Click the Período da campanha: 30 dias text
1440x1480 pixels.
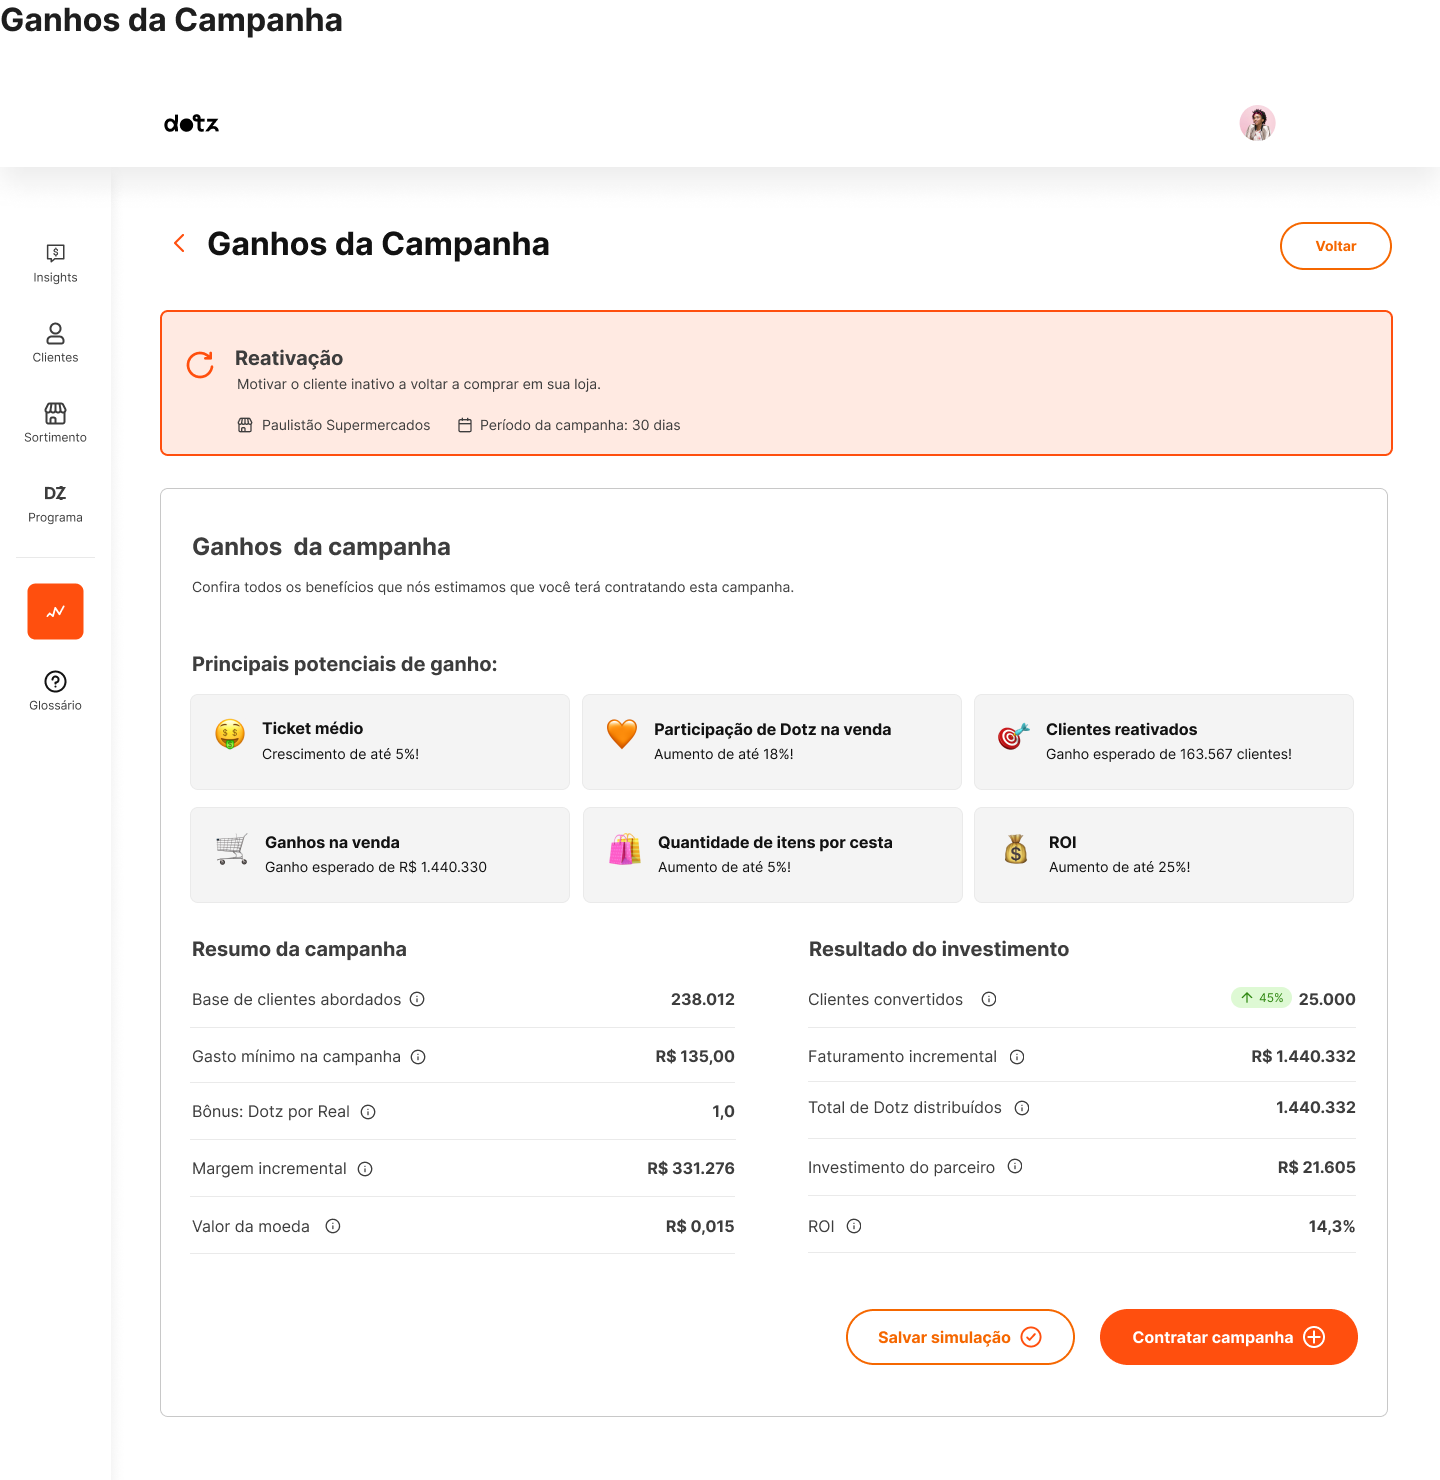click(x=580, y=425)
